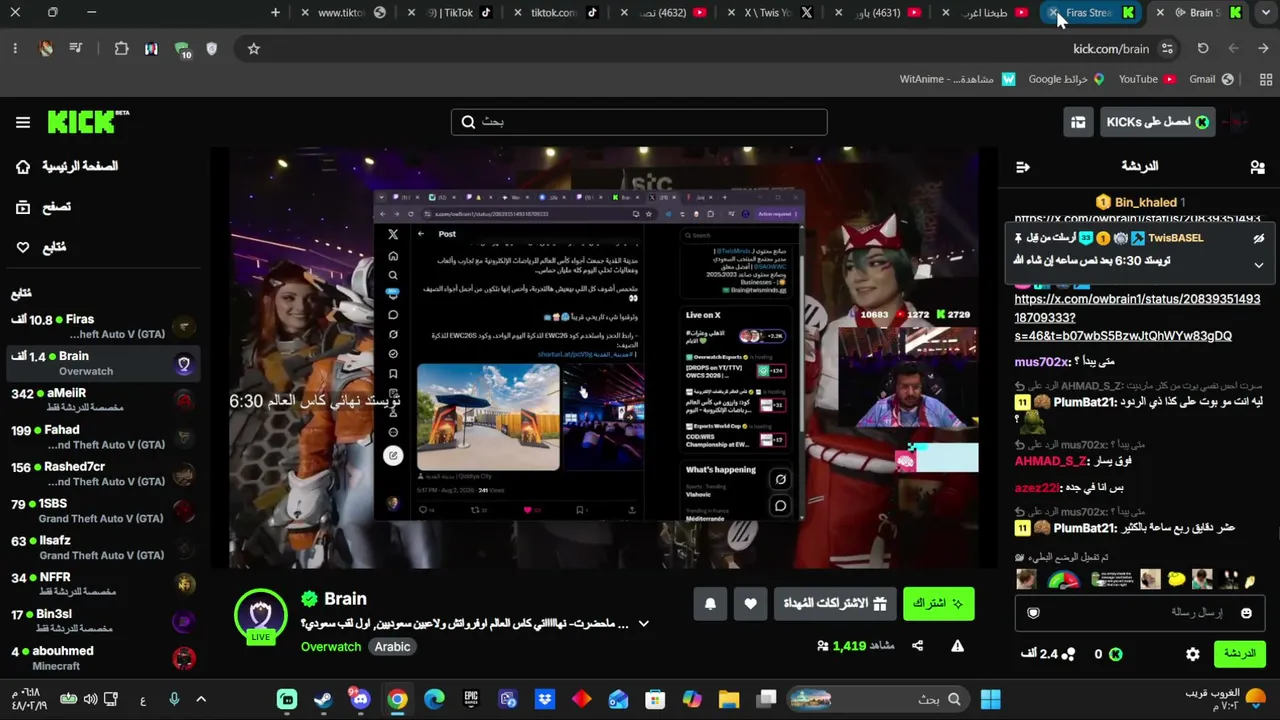Click the gifted subscriptions button
This screenshot has height=720, width=1280.
(835, 604)
